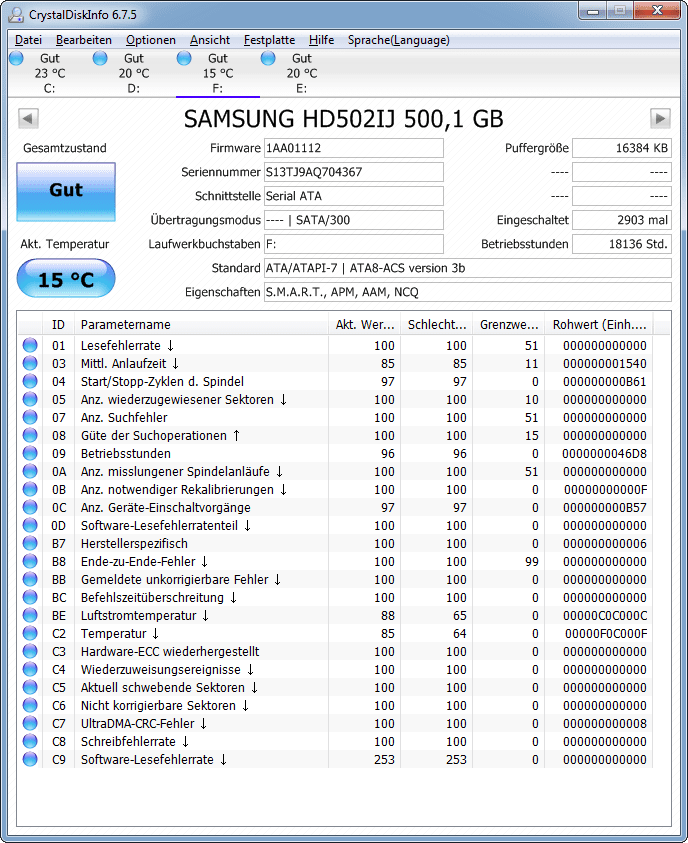The image size is (688, 843).
Task: Click the Gut health status button
Action: (x=66, y=192)
